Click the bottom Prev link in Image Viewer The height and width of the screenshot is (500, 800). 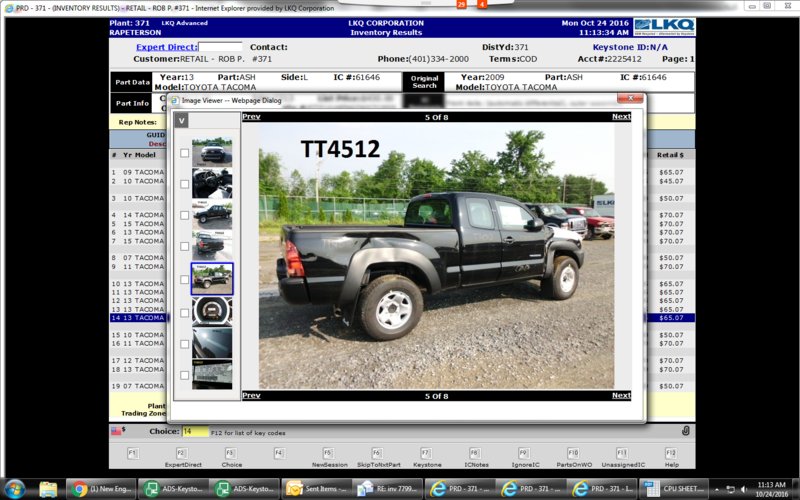click(x=251, y=395)
